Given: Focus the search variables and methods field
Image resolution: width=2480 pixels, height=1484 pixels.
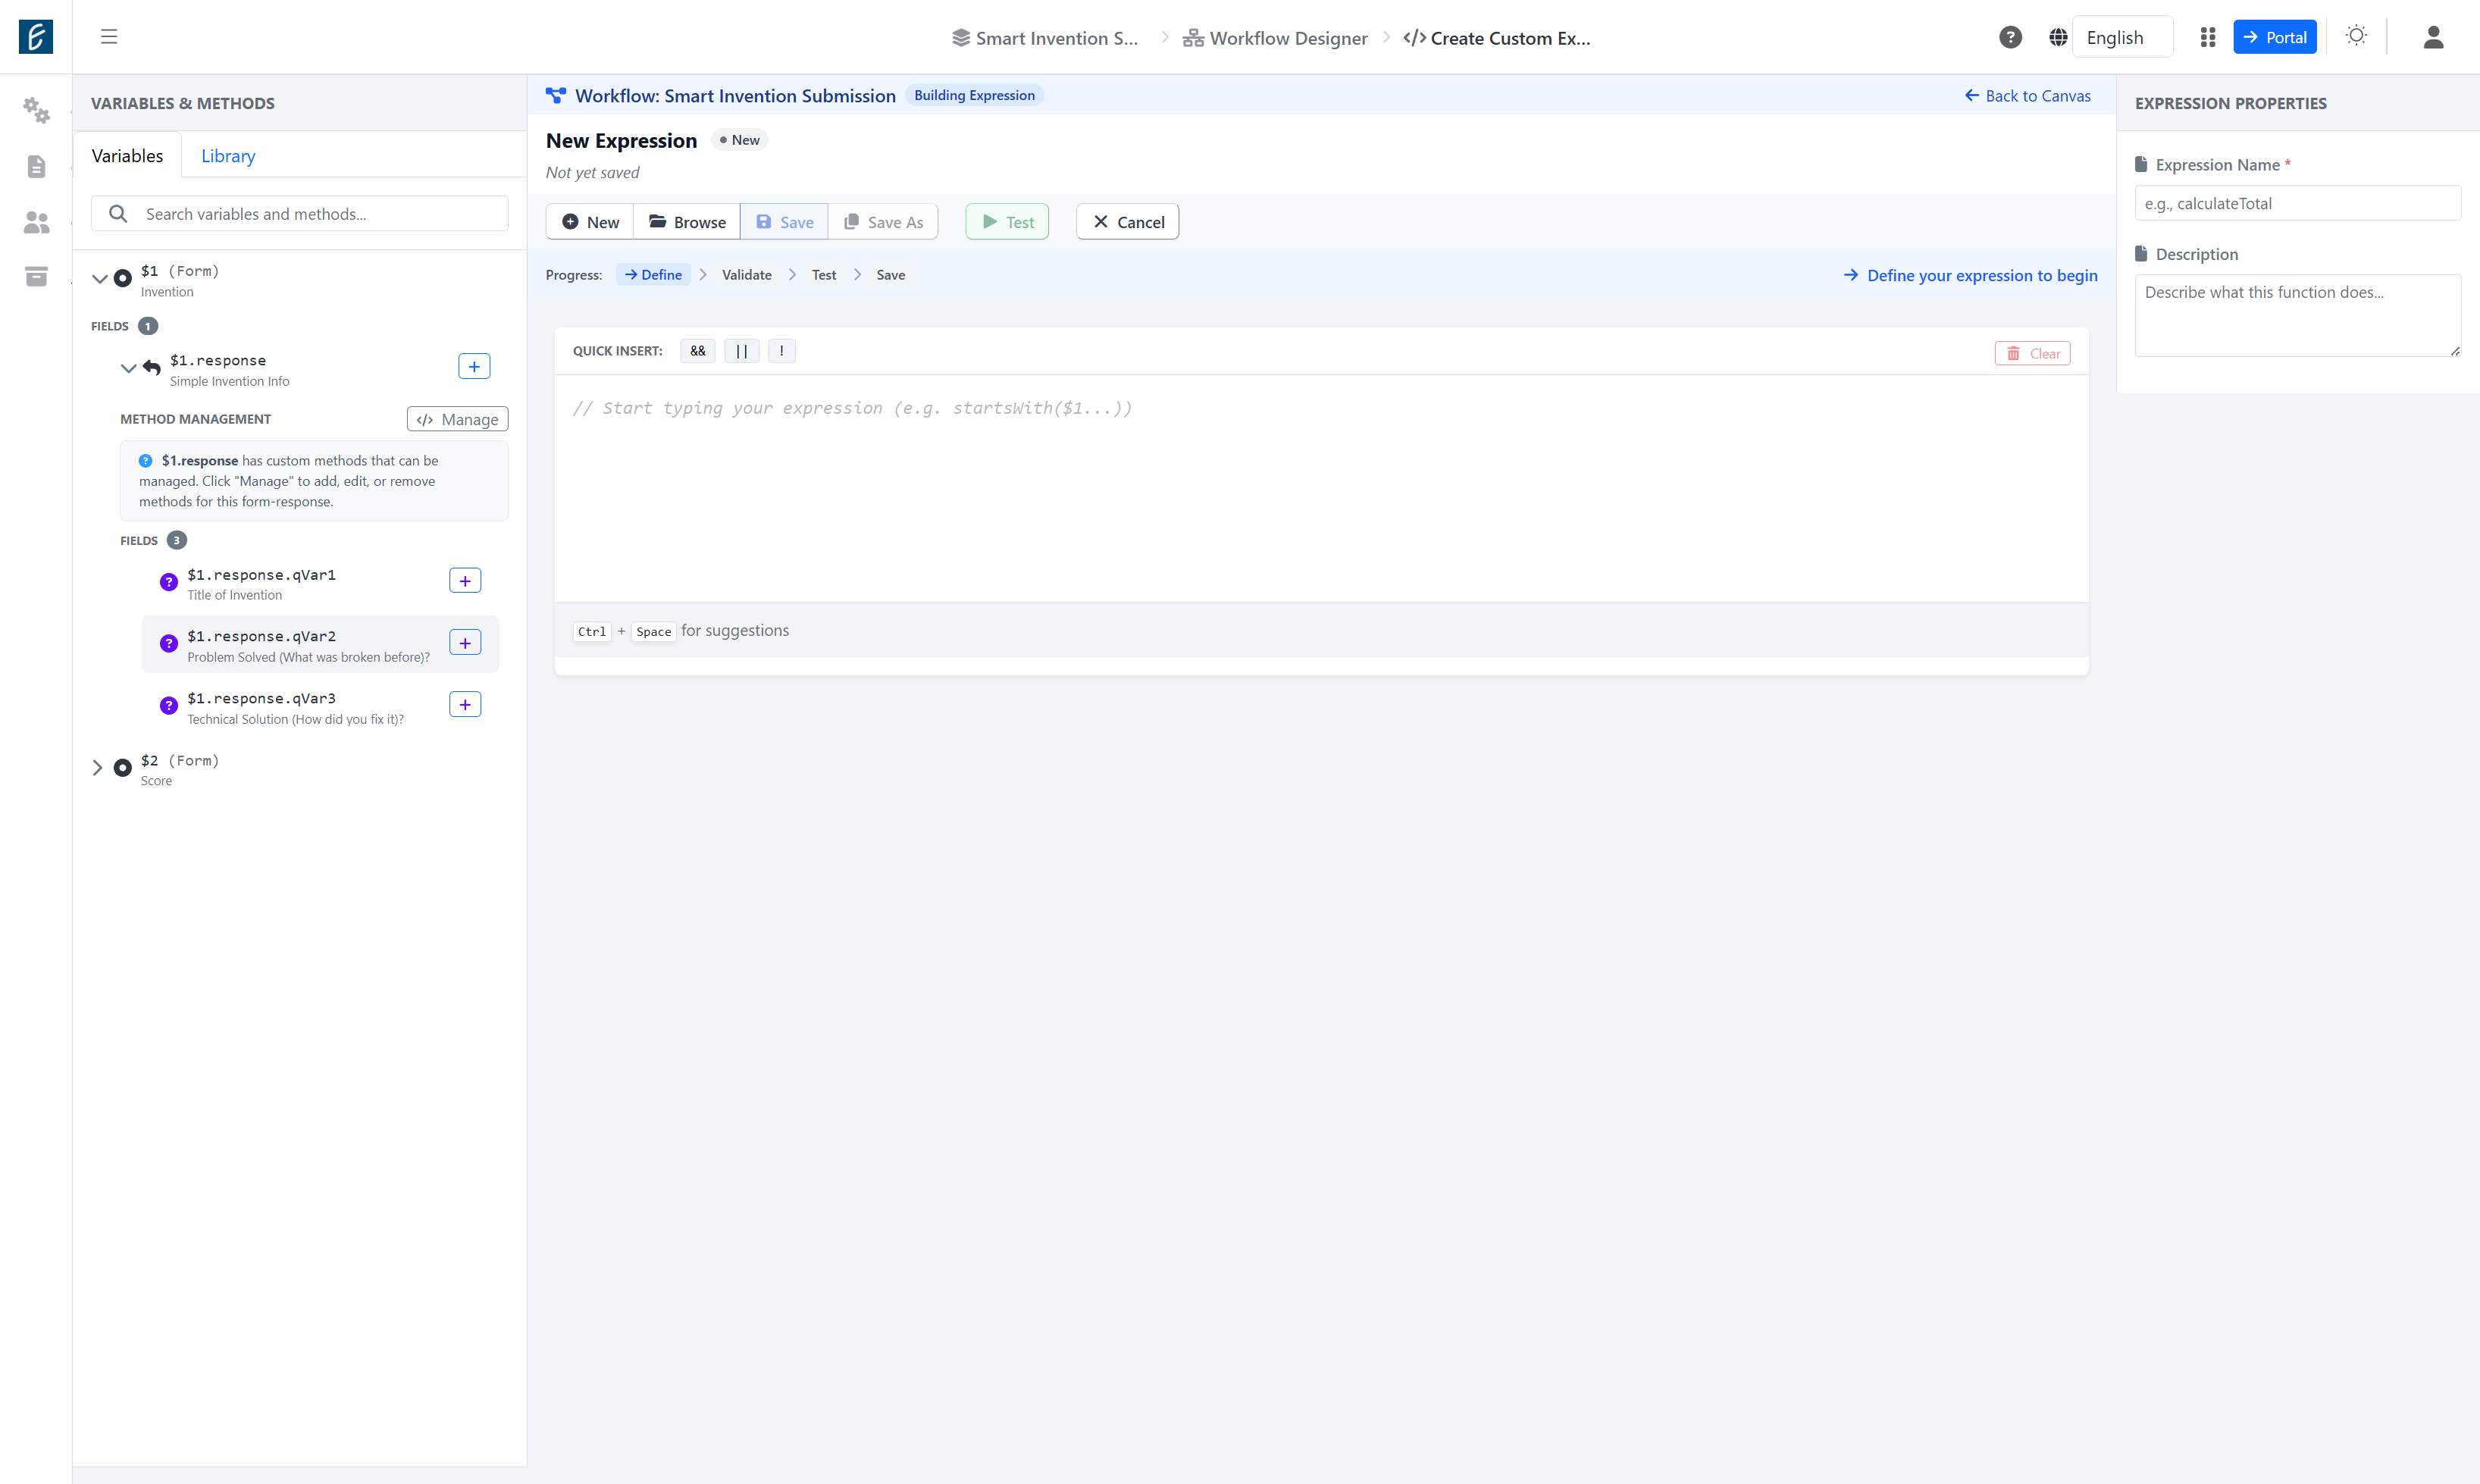Looking at the screenshot, I should (x=300, y=214).
